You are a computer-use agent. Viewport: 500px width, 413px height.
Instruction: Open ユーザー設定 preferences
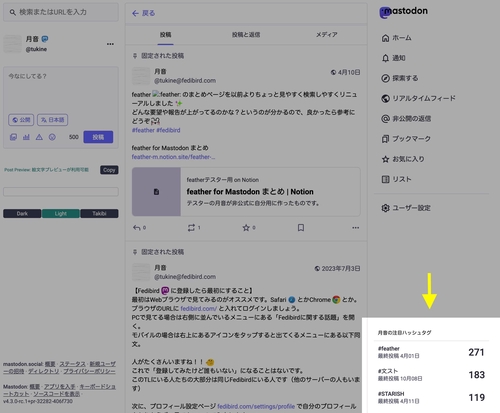(x=406, y=208)
